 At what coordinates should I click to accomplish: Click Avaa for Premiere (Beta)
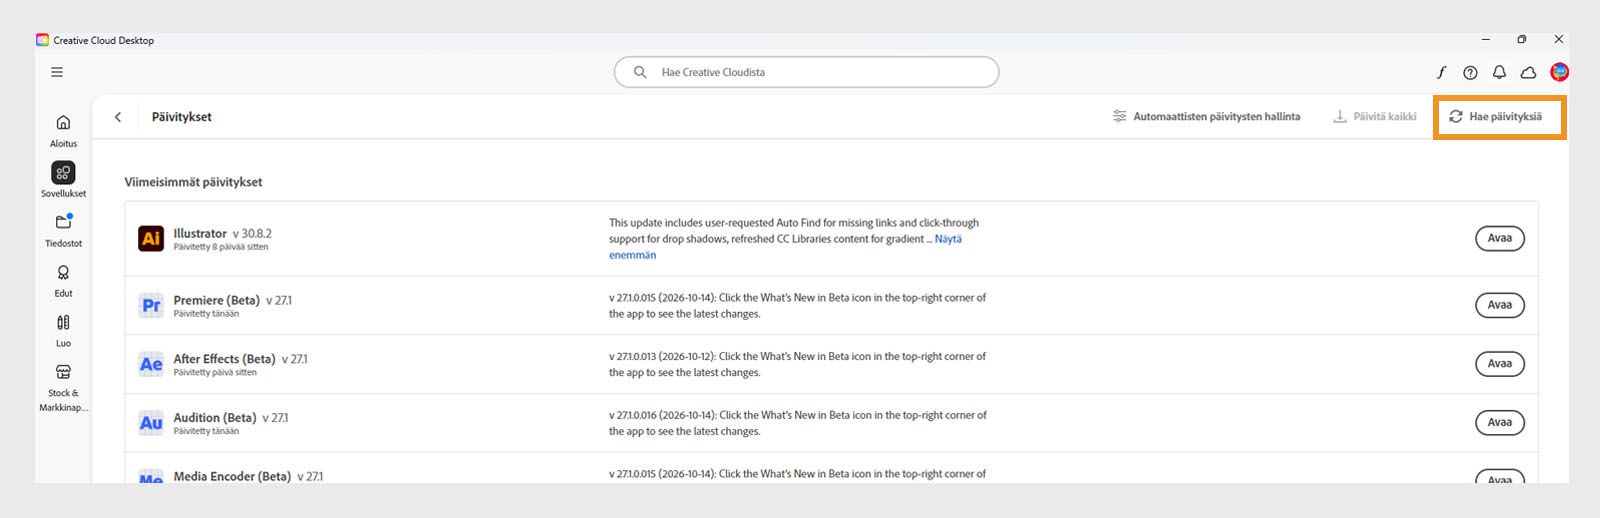1499,305
